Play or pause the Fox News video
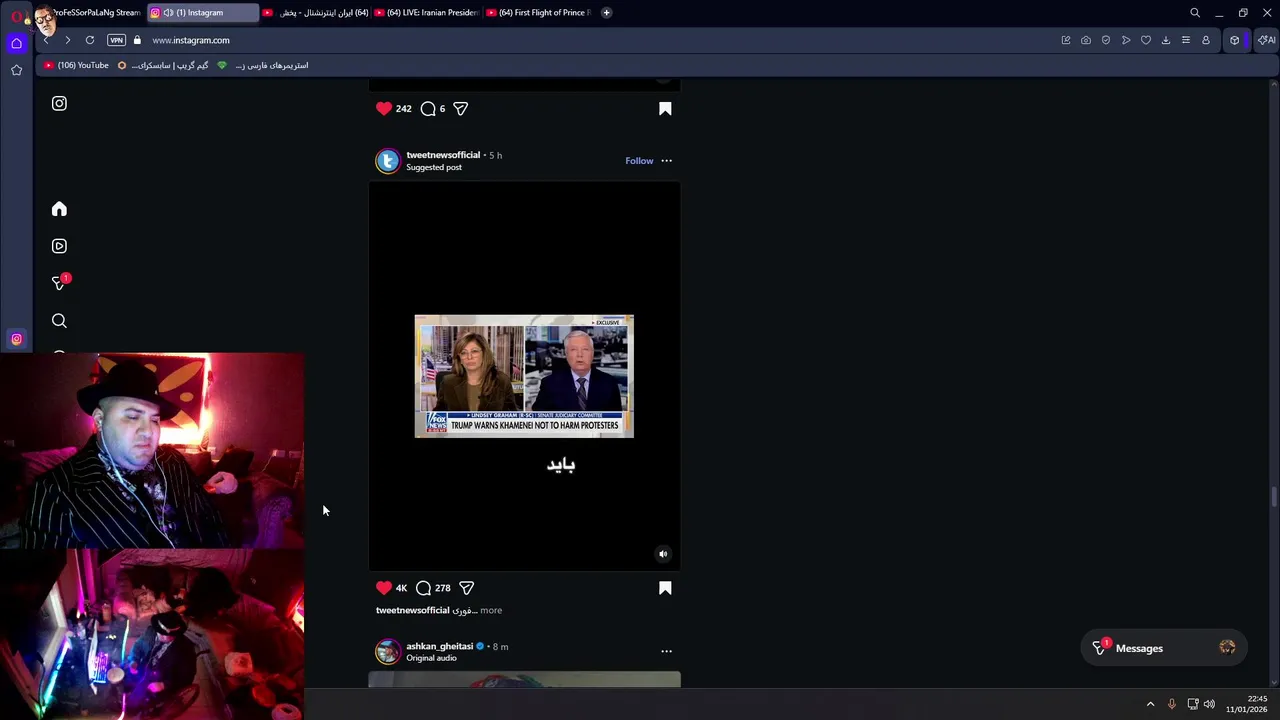 click(524, 376)
